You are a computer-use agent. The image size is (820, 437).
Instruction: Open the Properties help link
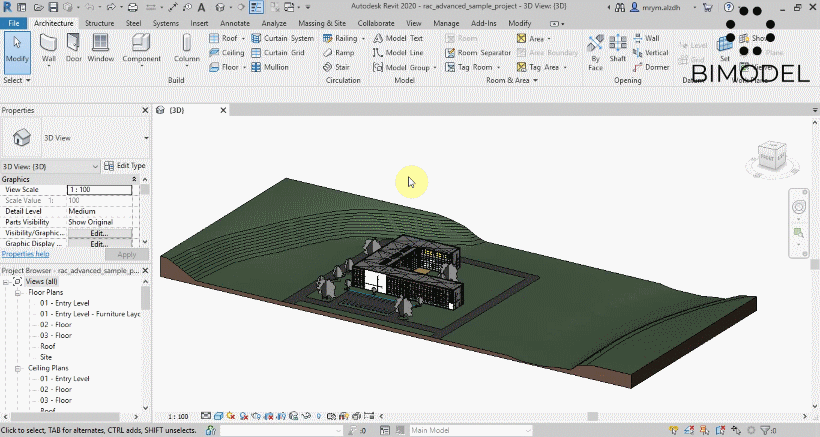point(25,254)
